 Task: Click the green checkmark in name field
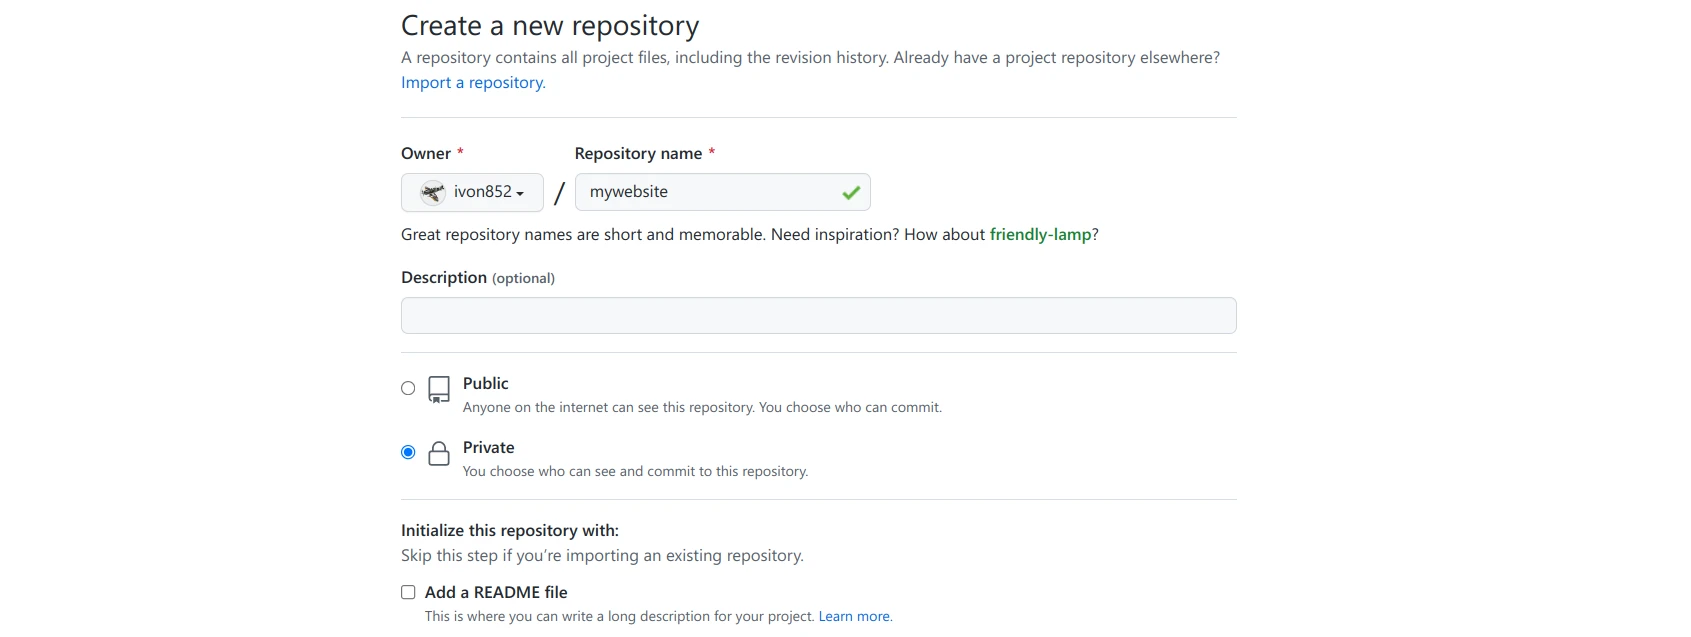(x=851, y=193)
